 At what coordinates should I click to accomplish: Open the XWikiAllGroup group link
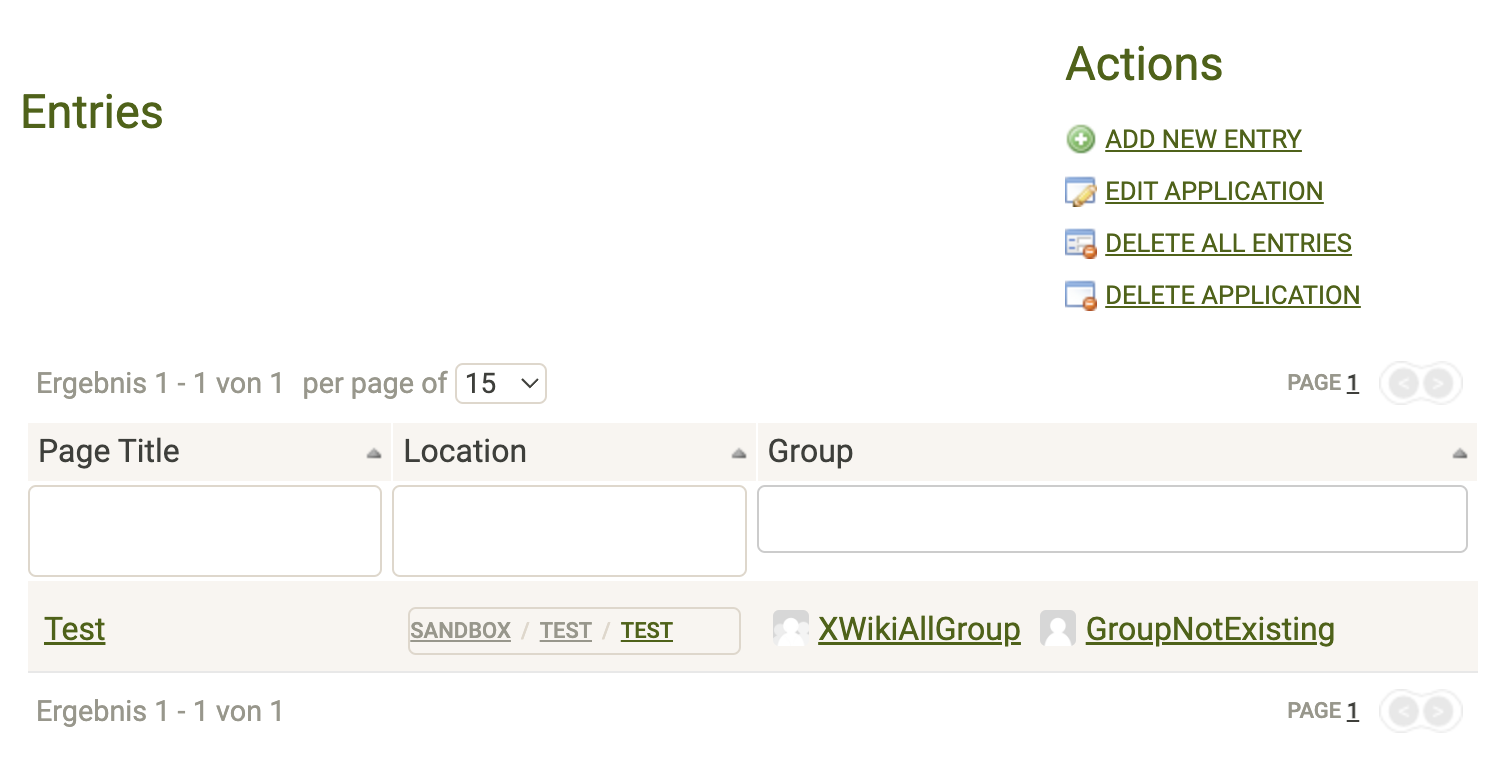point(919,629)
